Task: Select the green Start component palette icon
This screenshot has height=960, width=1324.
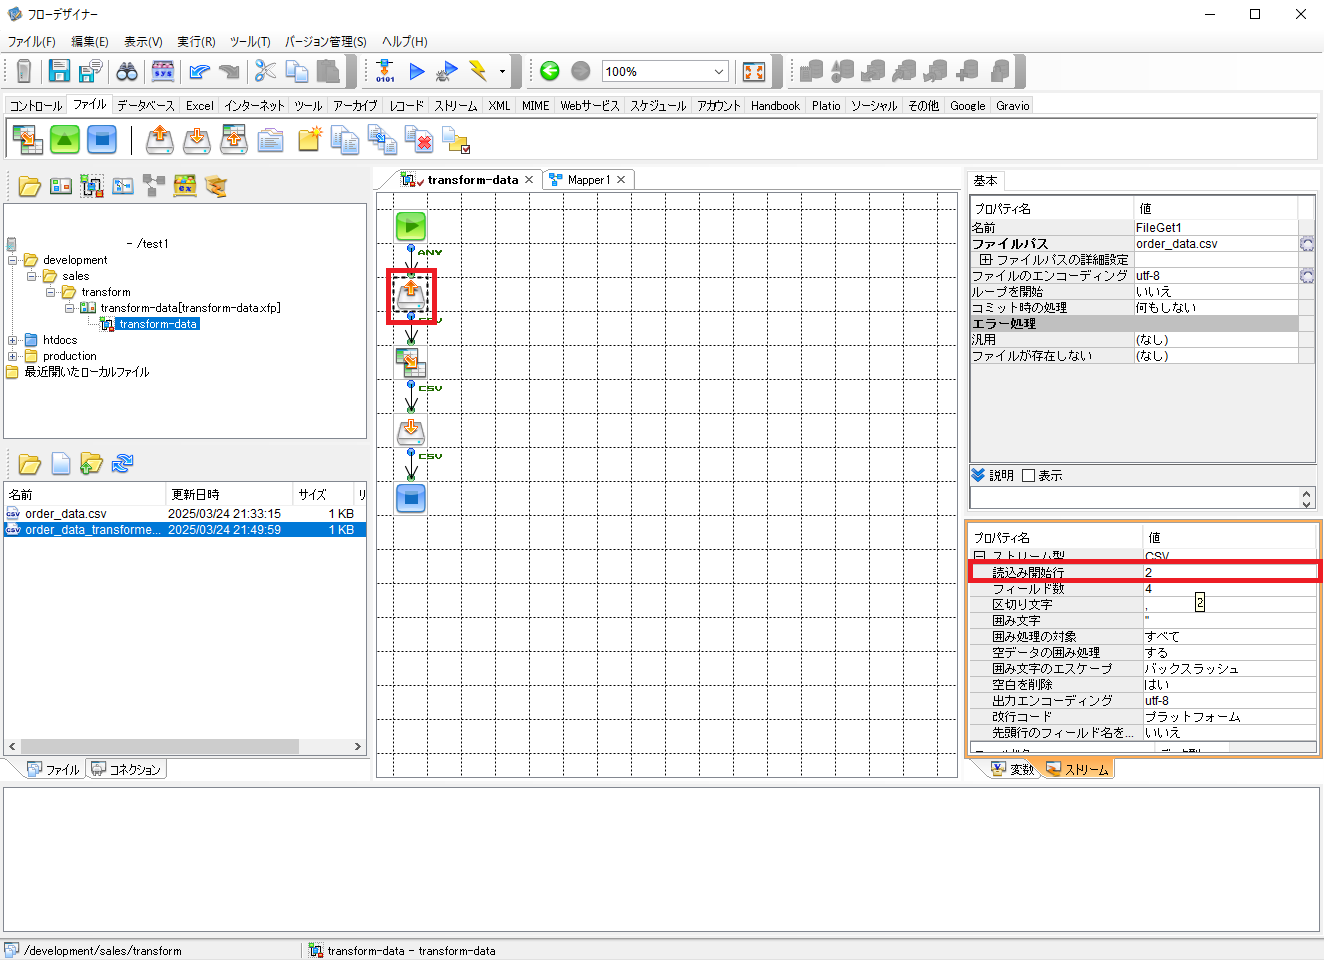Action: point(65,139)
